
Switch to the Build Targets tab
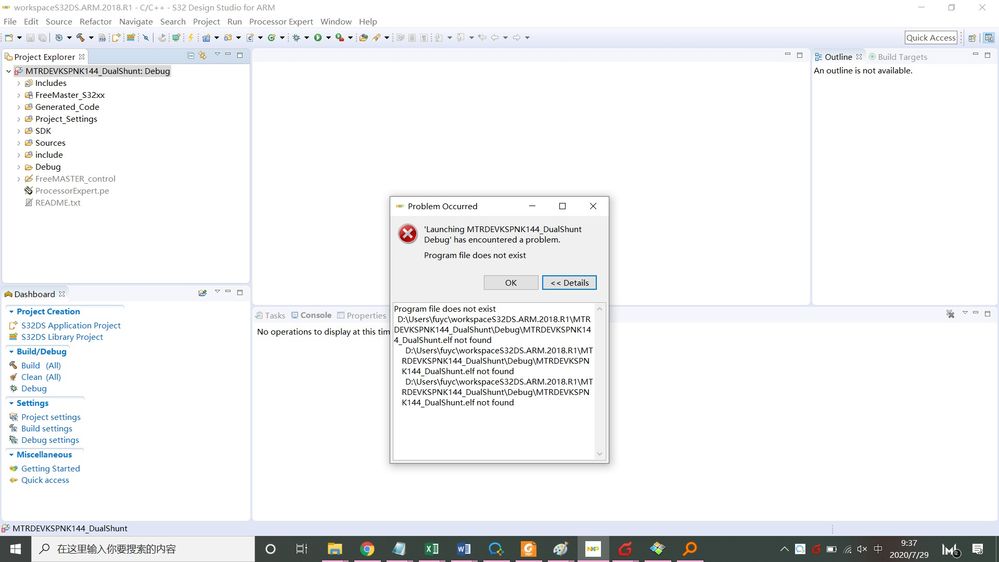coord(898,57)
